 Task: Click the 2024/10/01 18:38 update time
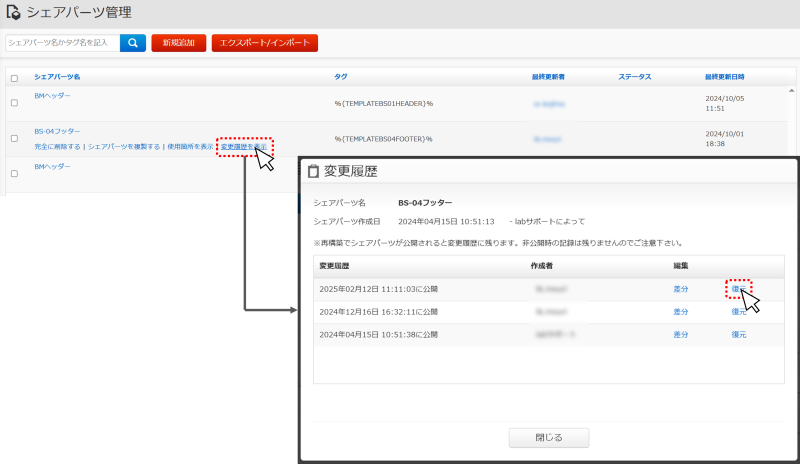(x=724, y=138)
